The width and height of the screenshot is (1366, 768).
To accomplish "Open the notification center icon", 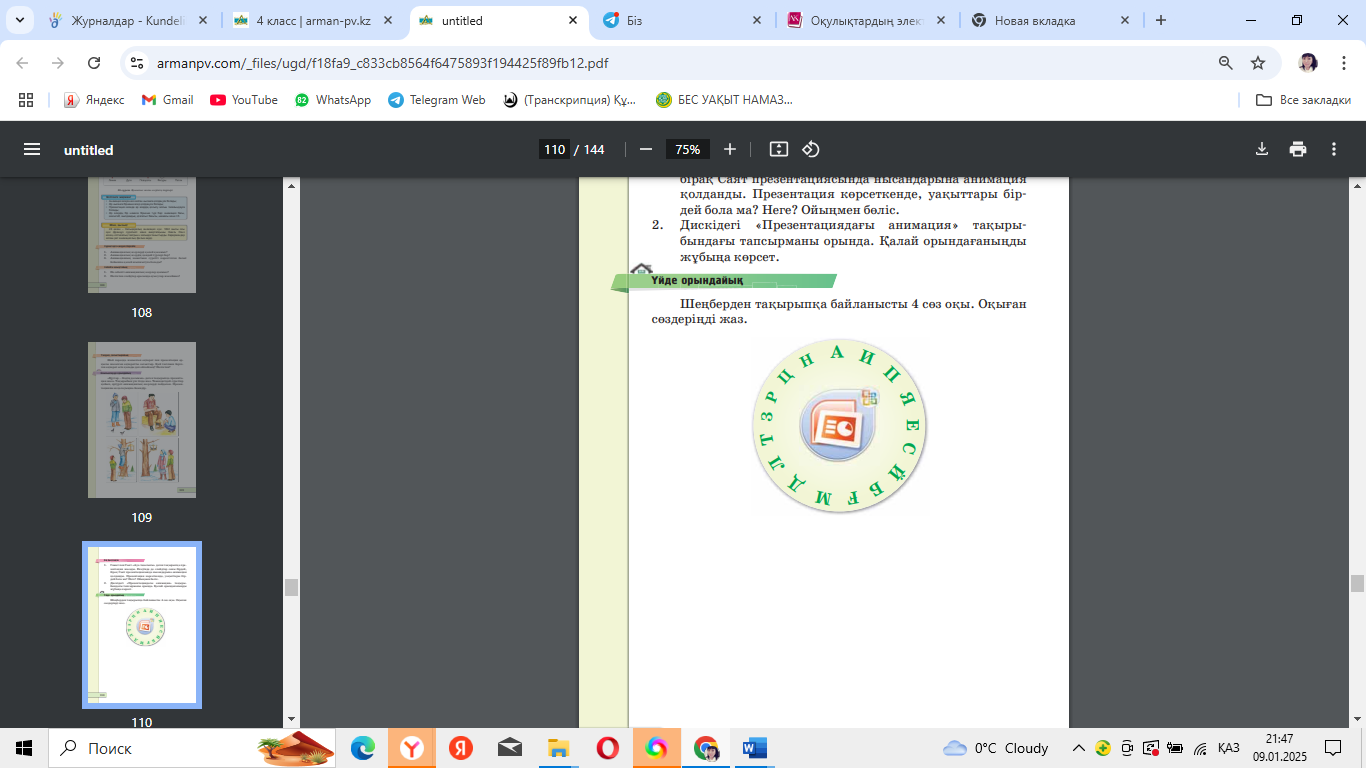I will click(1332, 748).
